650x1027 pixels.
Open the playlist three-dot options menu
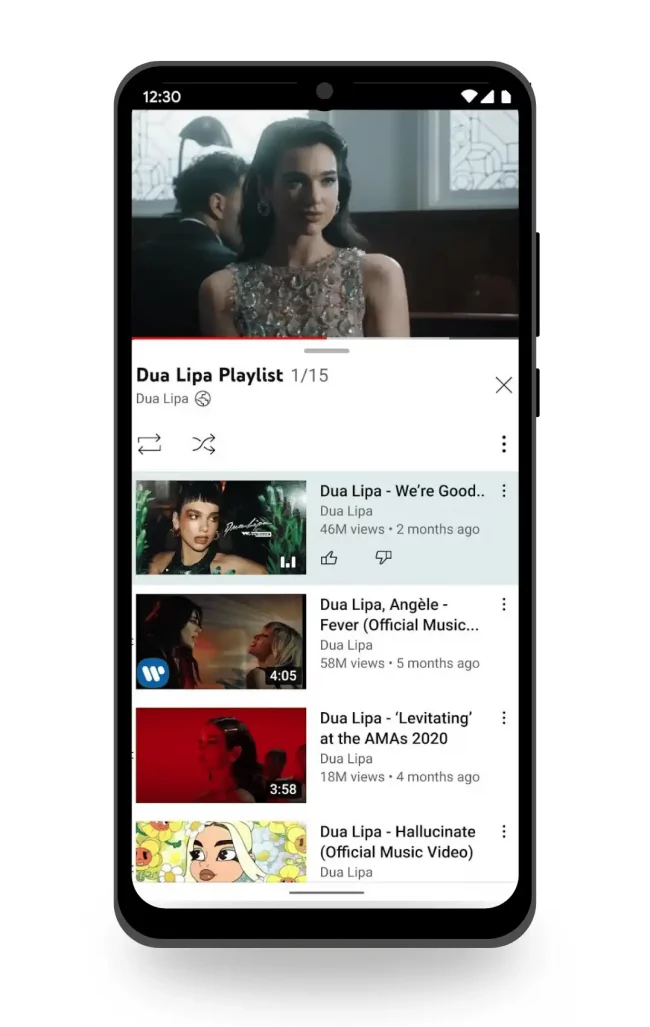pyautogui.click(x=504, y=444)
